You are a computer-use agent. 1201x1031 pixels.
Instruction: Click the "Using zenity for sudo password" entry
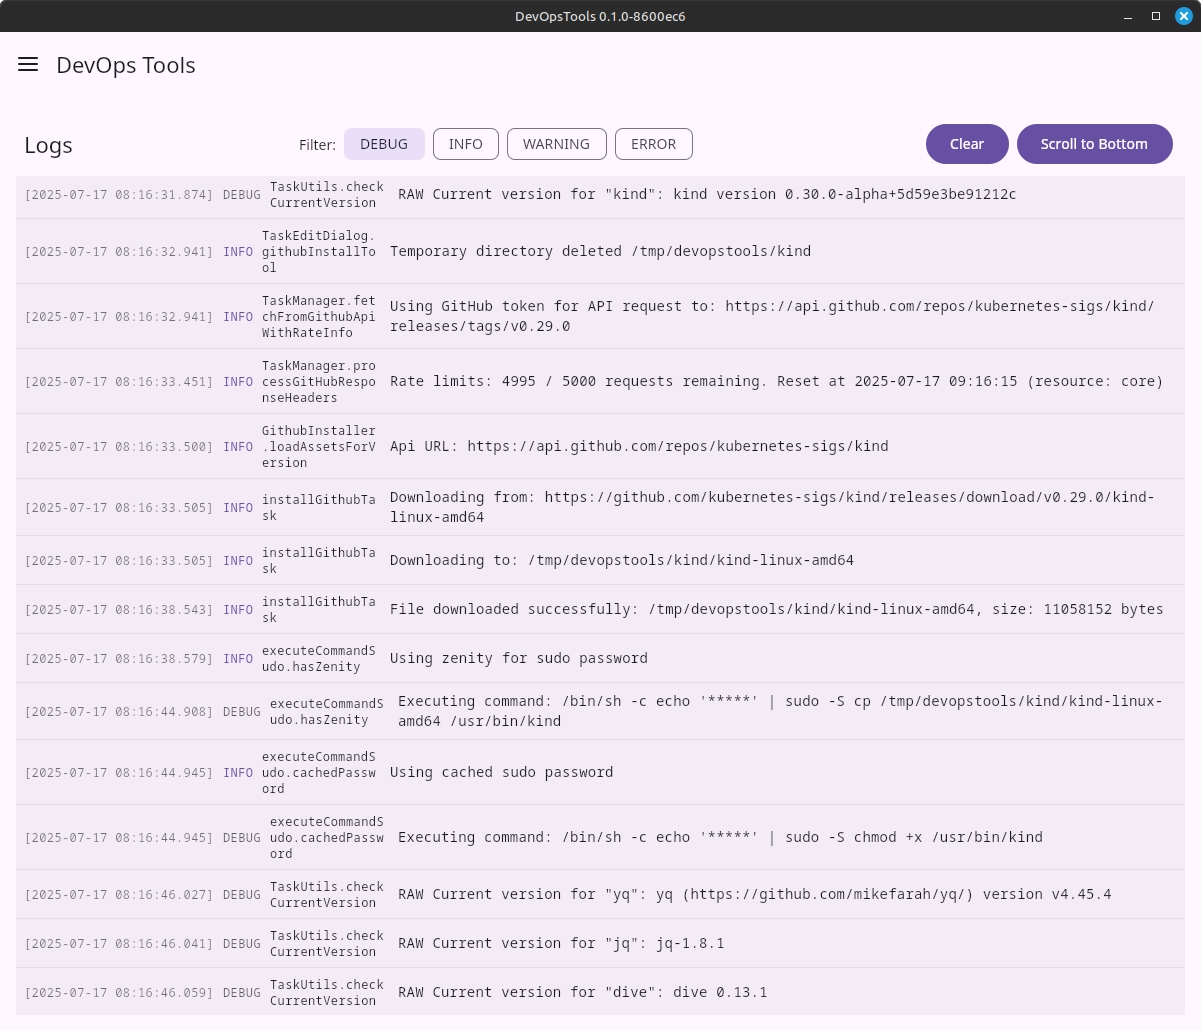(x=518, y=658)
